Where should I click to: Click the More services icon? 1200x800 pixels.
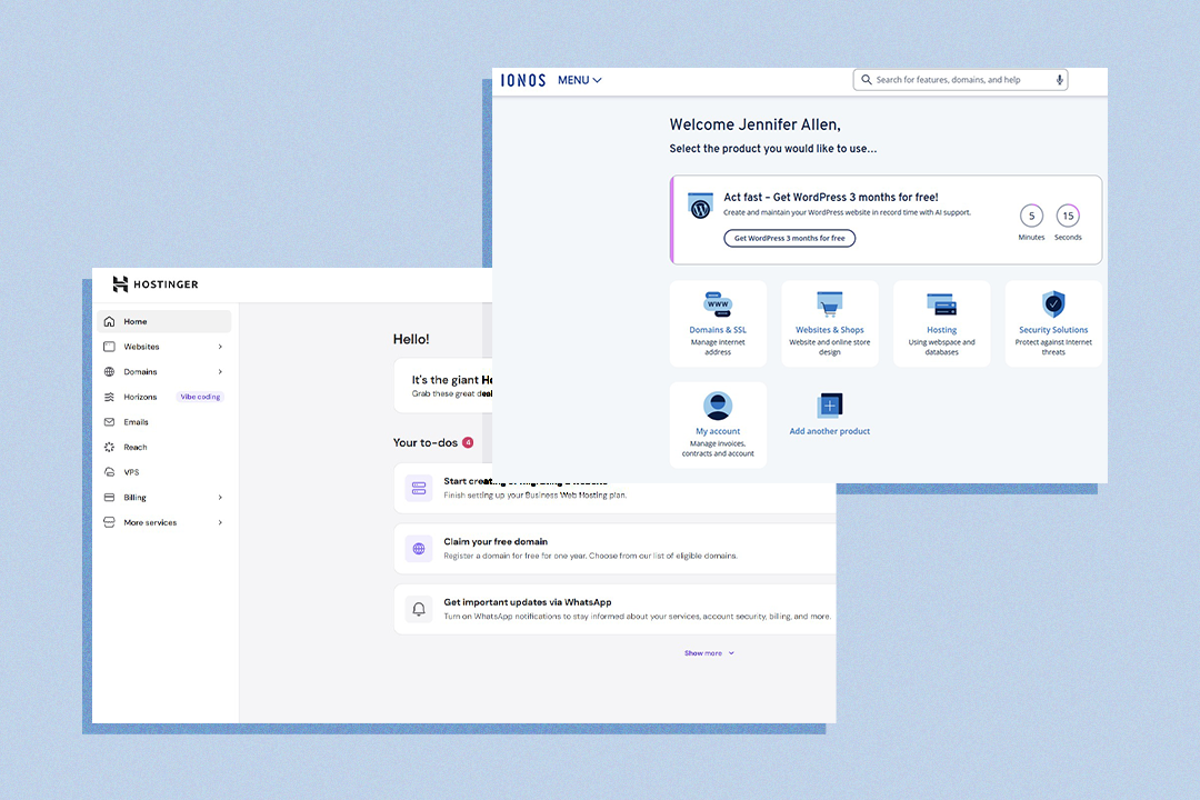point(109,522)
